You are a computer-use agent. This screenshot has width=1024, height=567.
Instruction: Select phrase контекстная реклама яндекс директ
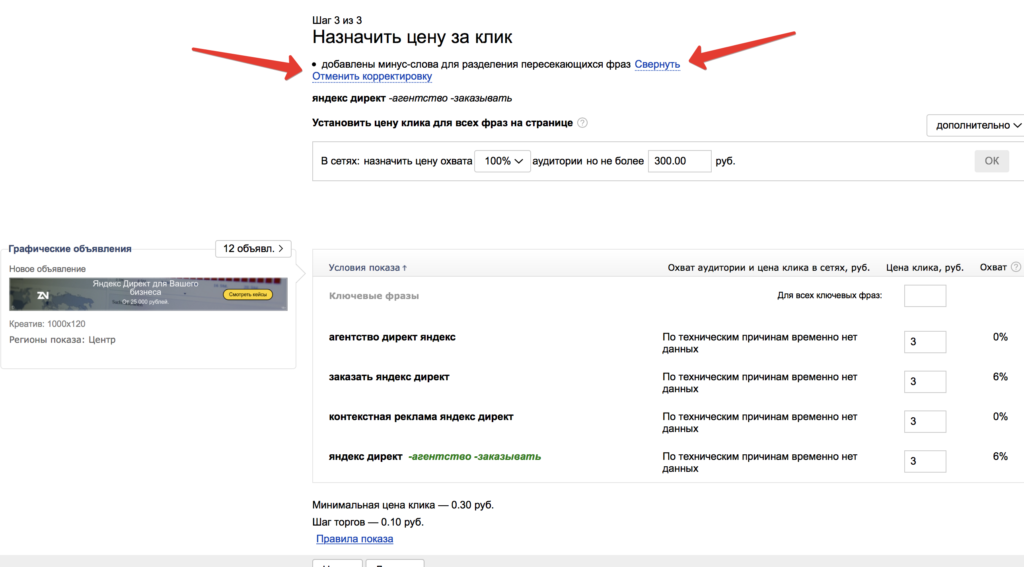(x=421, y=417)
